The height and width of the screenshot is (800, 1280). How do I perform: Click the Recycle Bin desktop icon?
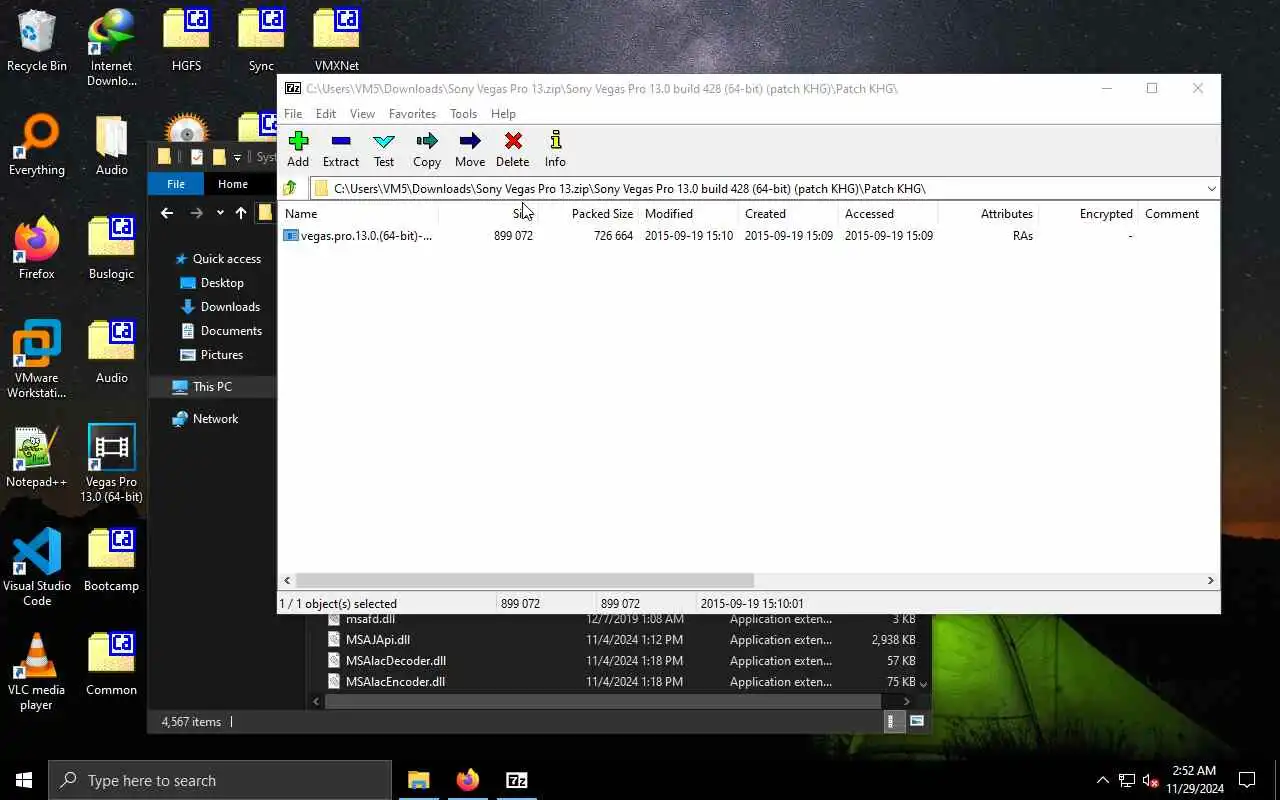click(x=37, y=42)
